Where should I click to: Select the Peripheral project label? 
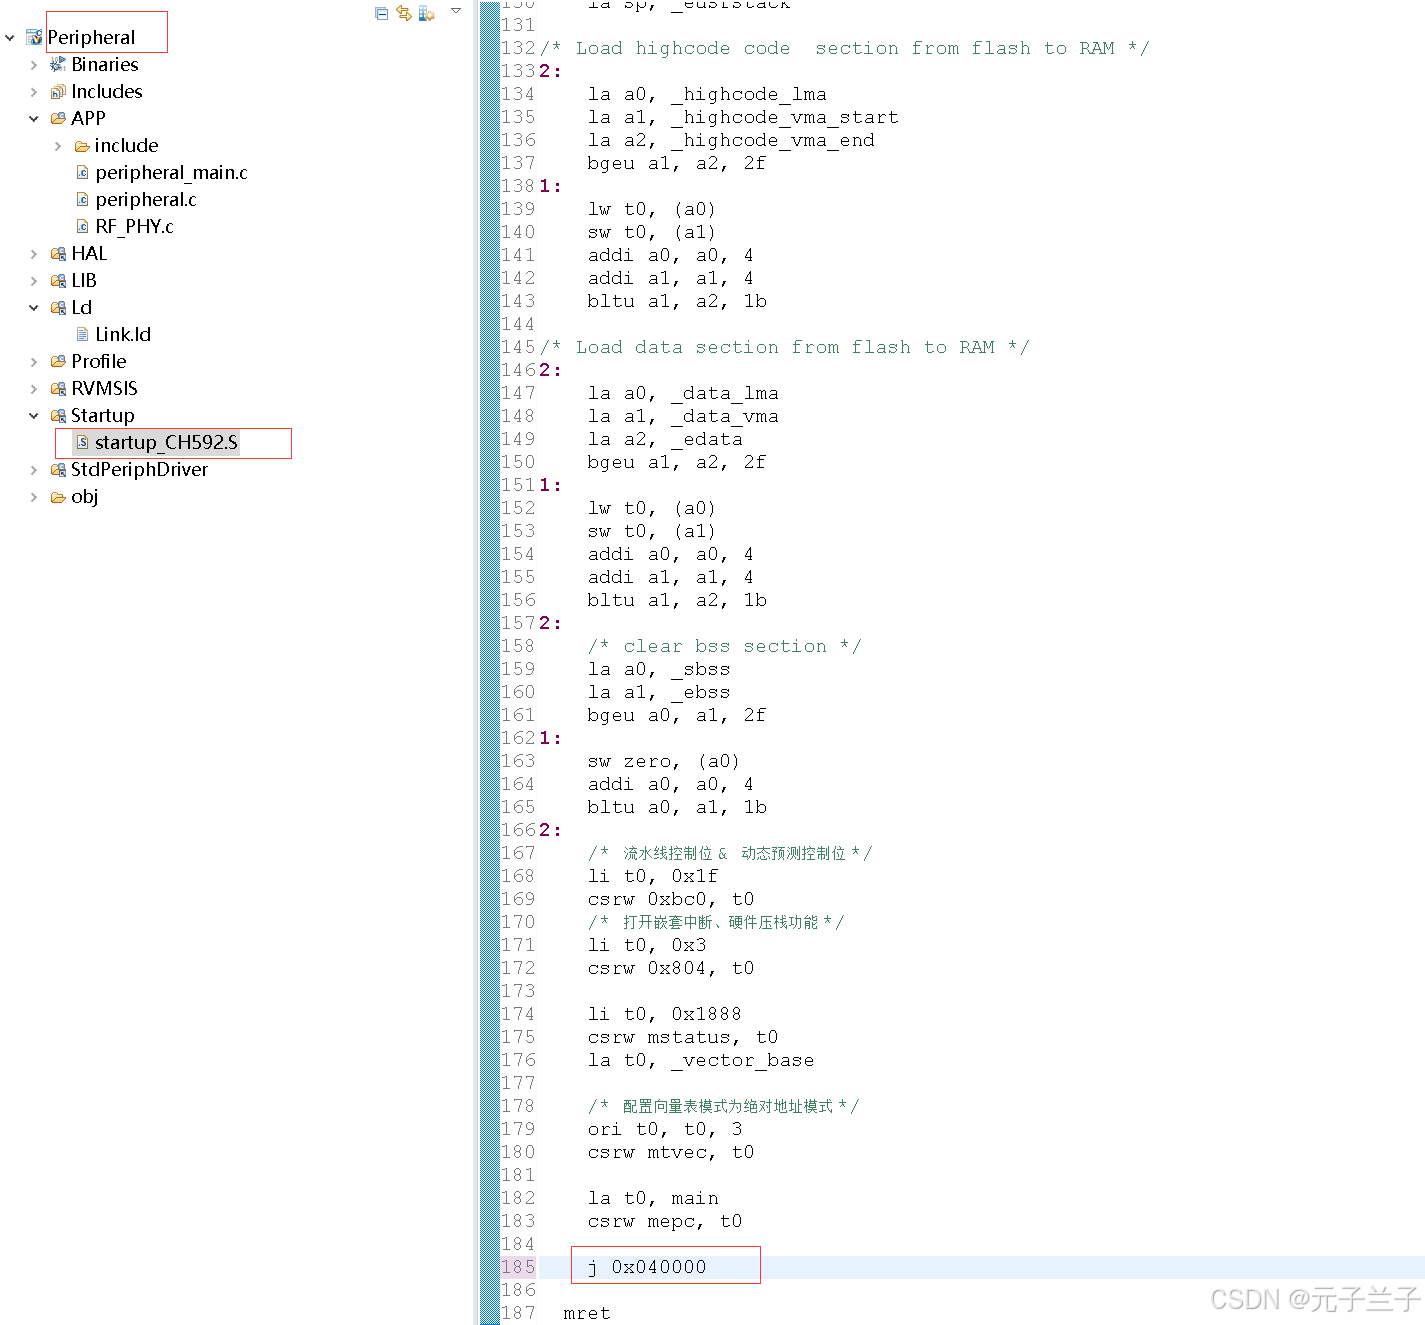(x=91, y=38)
